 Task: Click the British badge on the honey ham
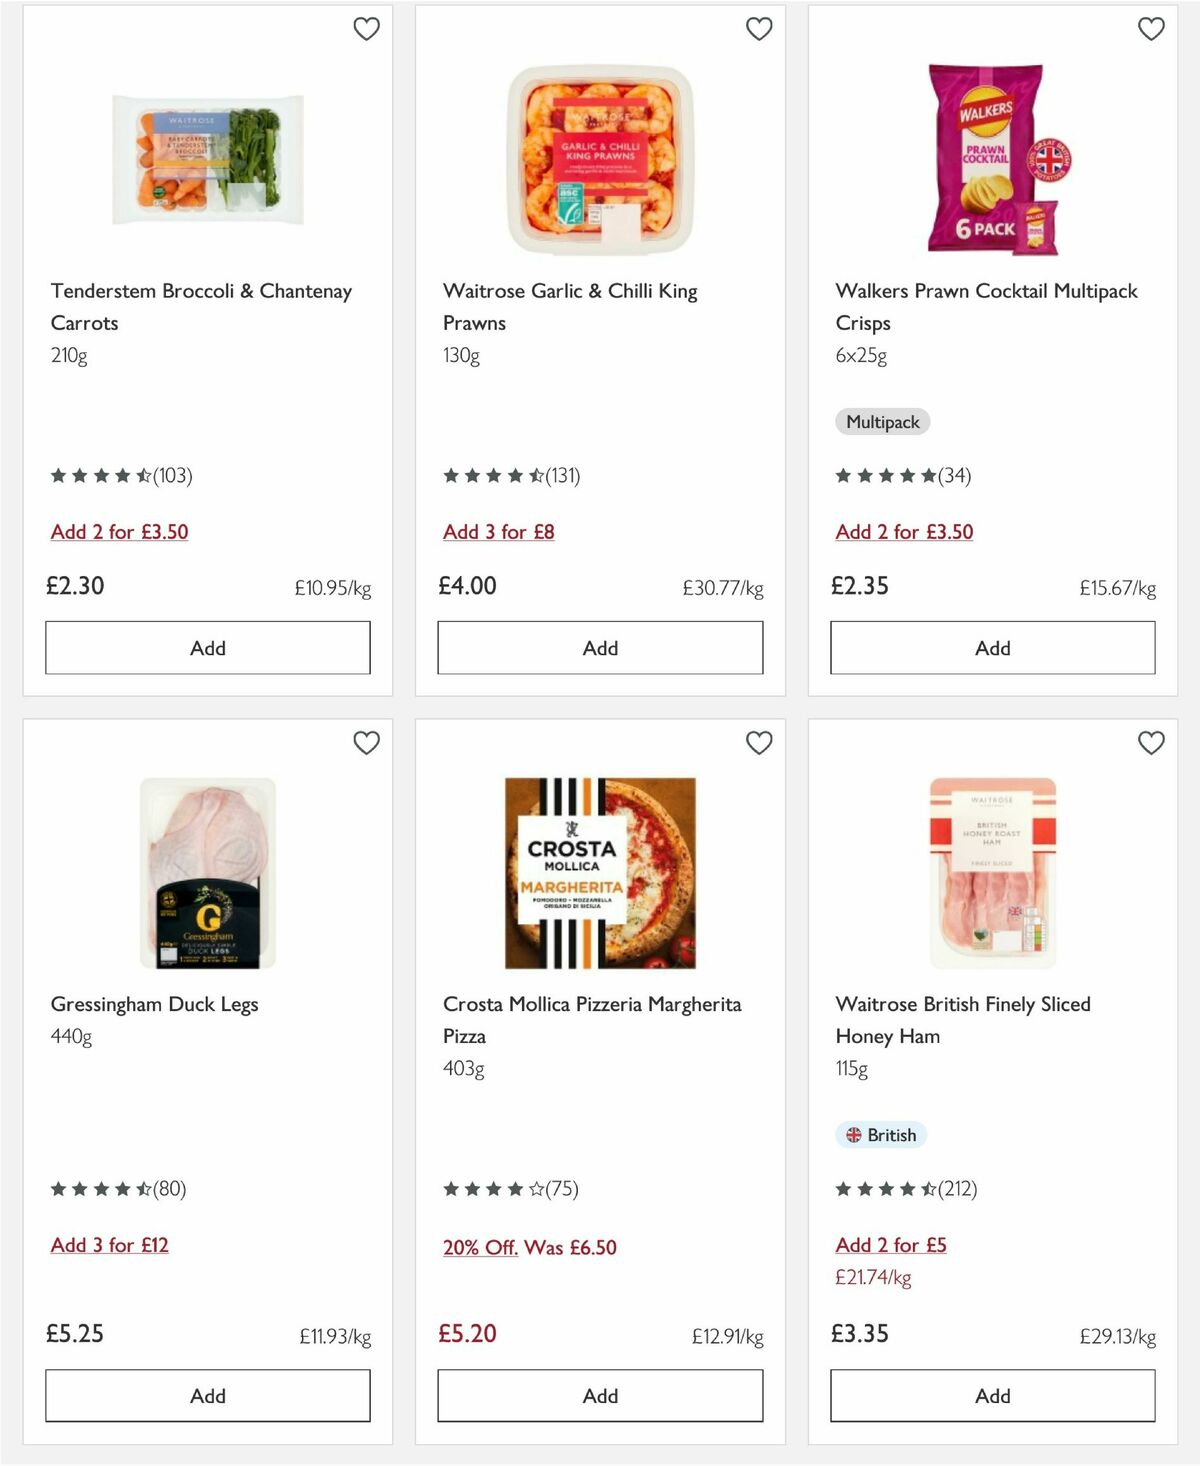point(881,1135)
